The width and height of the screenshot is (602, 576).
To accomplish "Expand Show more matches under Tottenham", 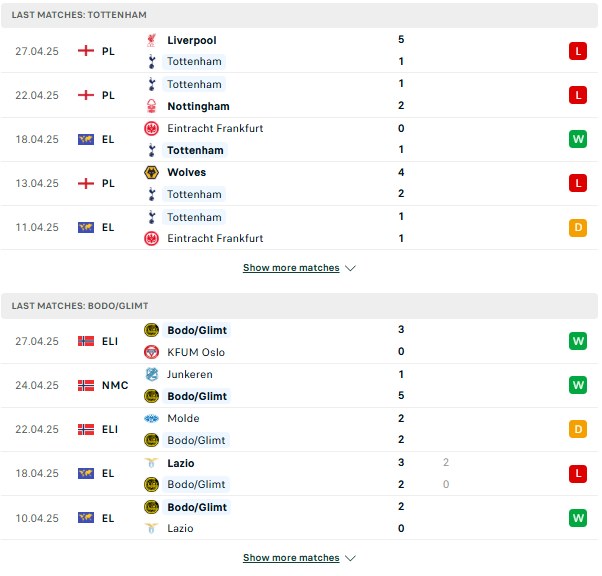I will click(x=291, y=268).
